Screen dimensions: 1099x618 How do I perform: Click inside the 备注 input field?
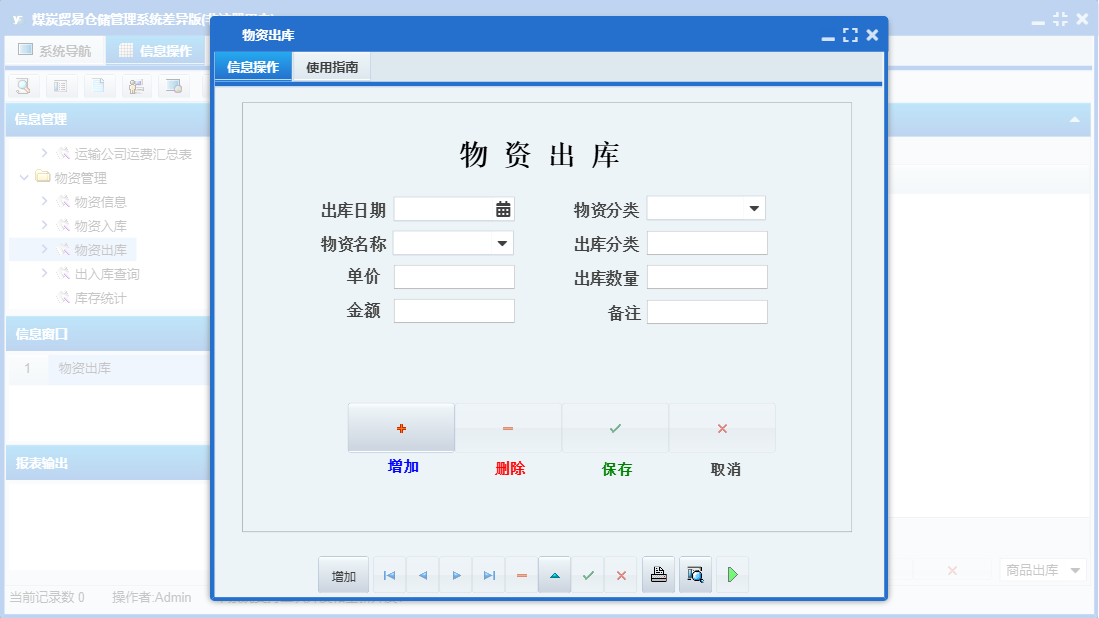(x=707, y=311)
